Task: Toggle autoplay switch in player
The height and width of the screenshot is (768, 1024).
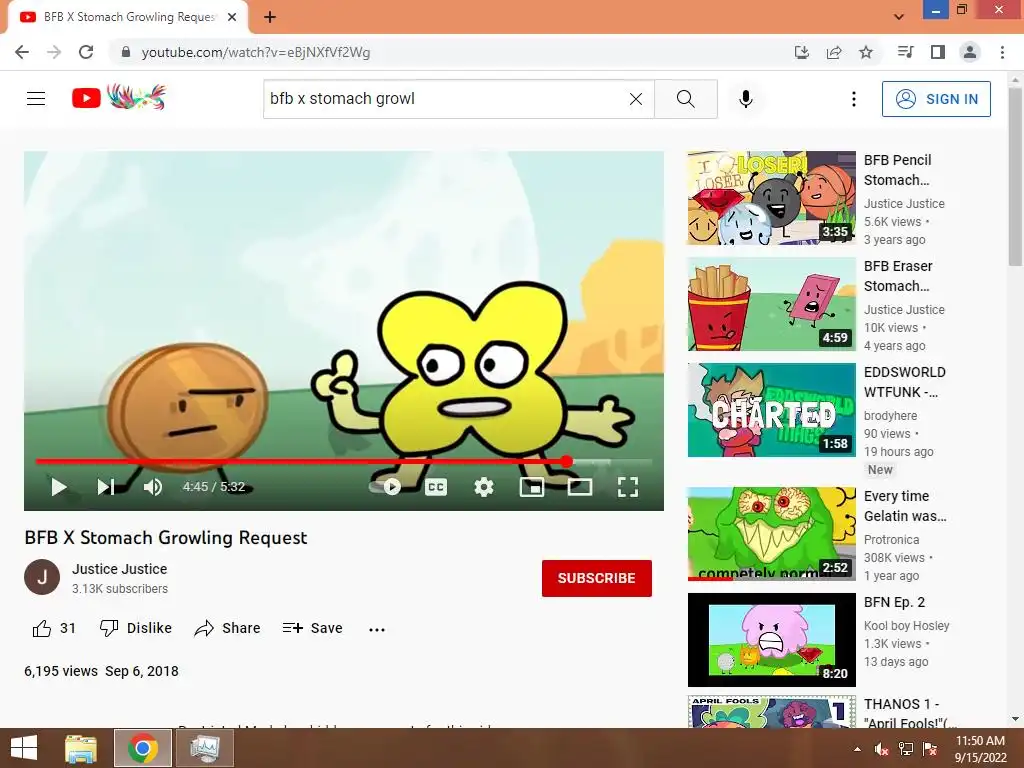Action: click(385, 487)
